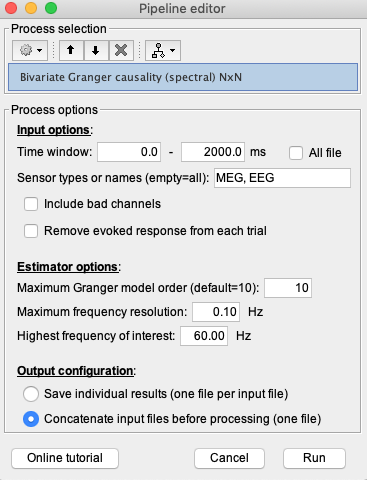Move selected process down with arrow icon

[x=96, y=50]
